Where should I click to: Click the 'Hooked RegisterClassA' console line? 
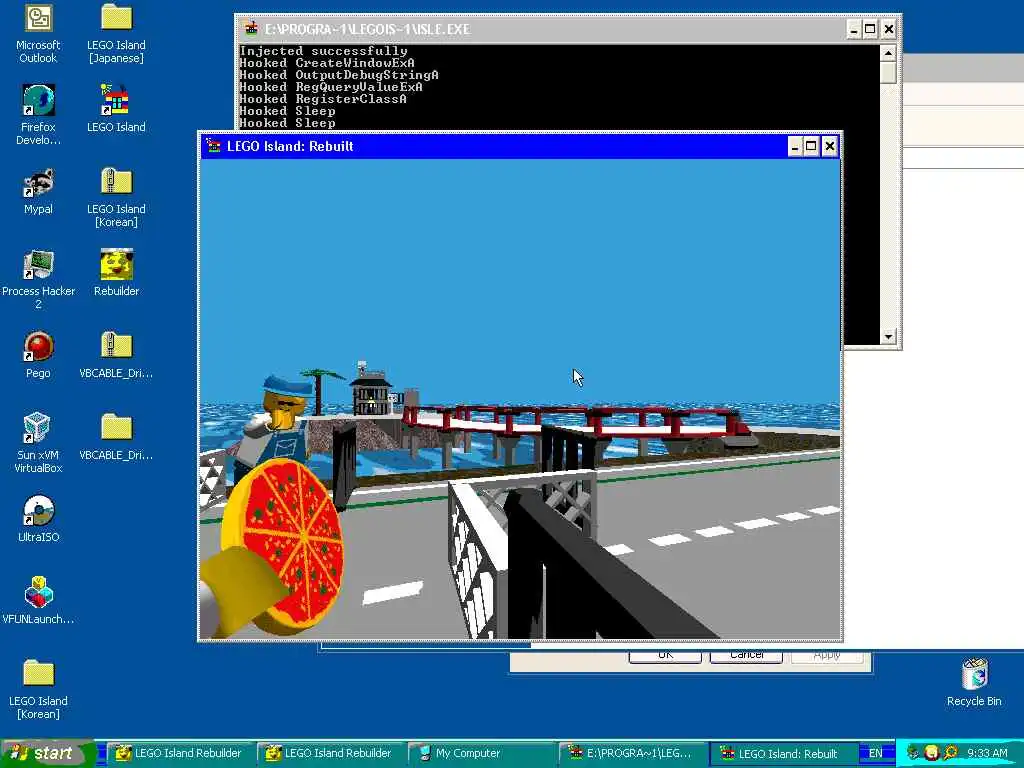tap(323, 99)
